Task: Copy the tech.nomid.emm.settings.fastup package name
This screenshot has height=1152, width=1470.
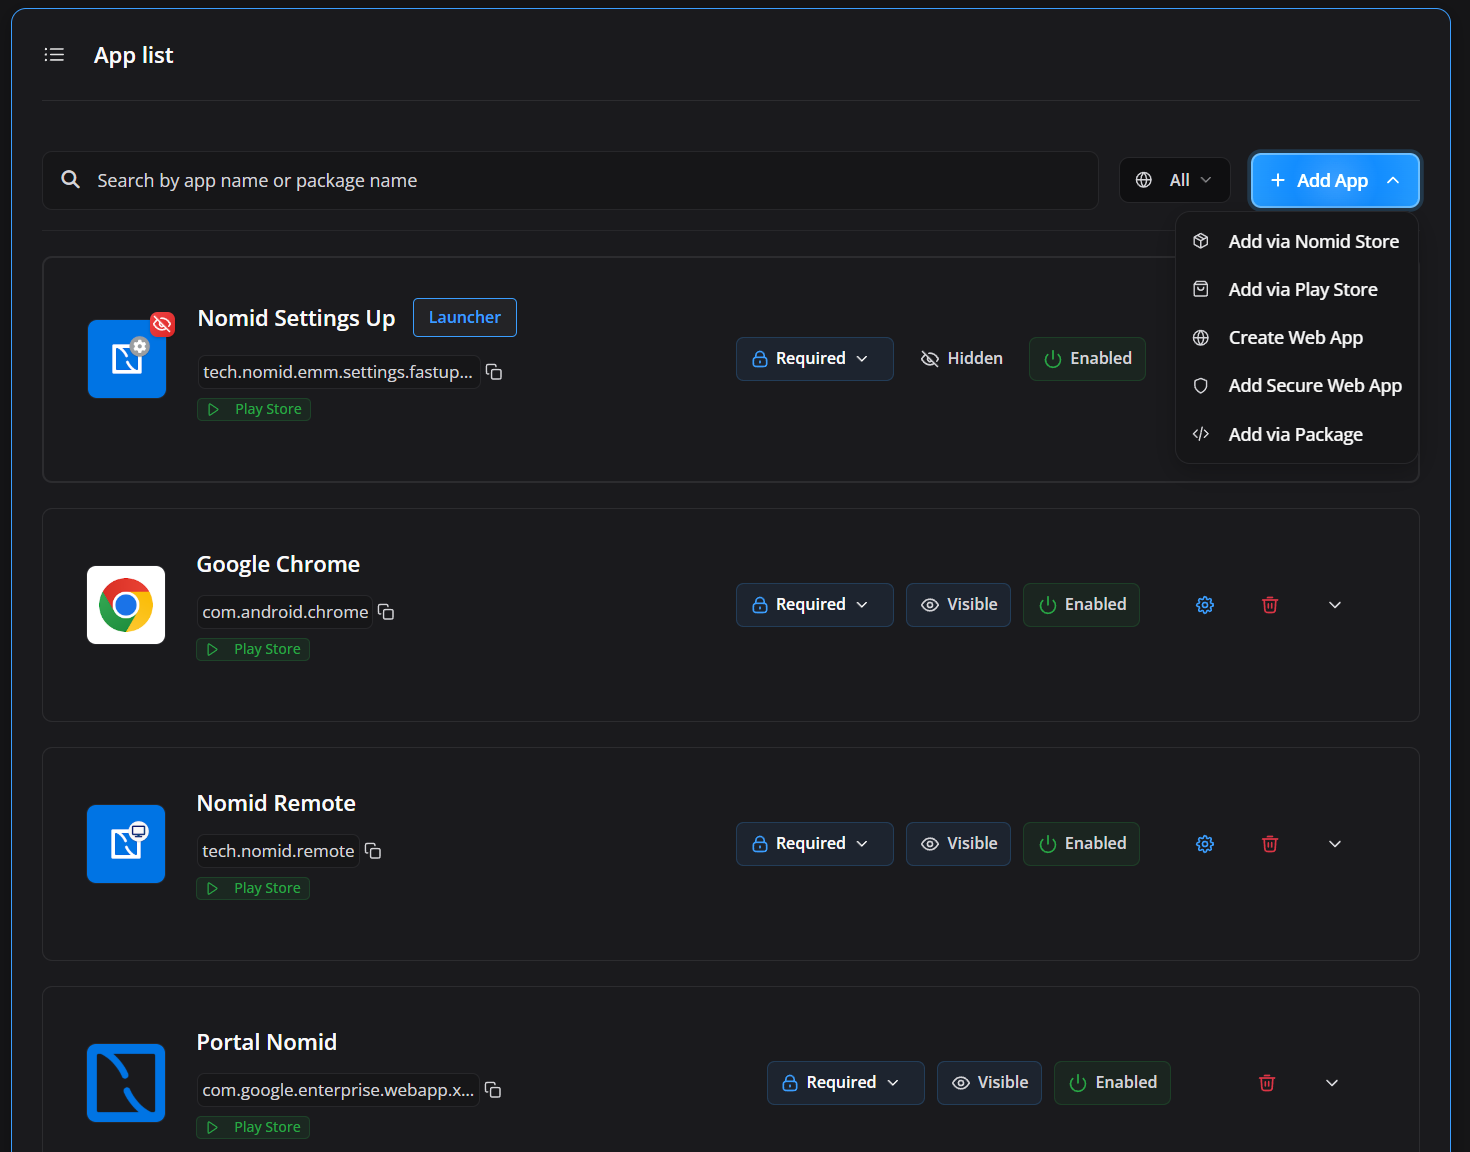Action: 494,372
